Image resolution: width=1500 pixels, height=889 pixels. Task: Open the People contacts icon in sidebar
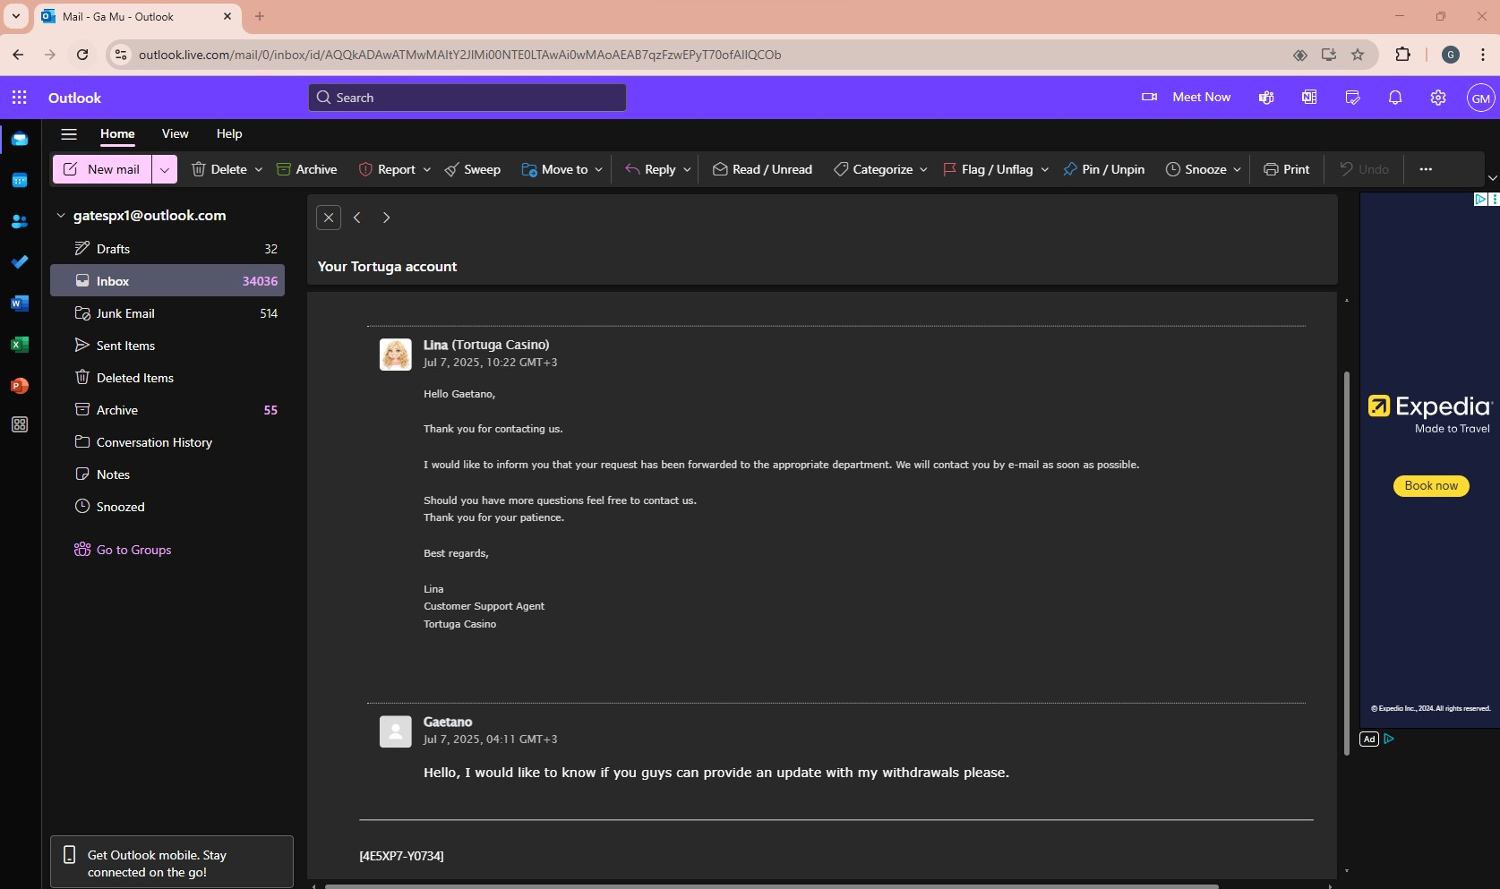coord(19,221)
